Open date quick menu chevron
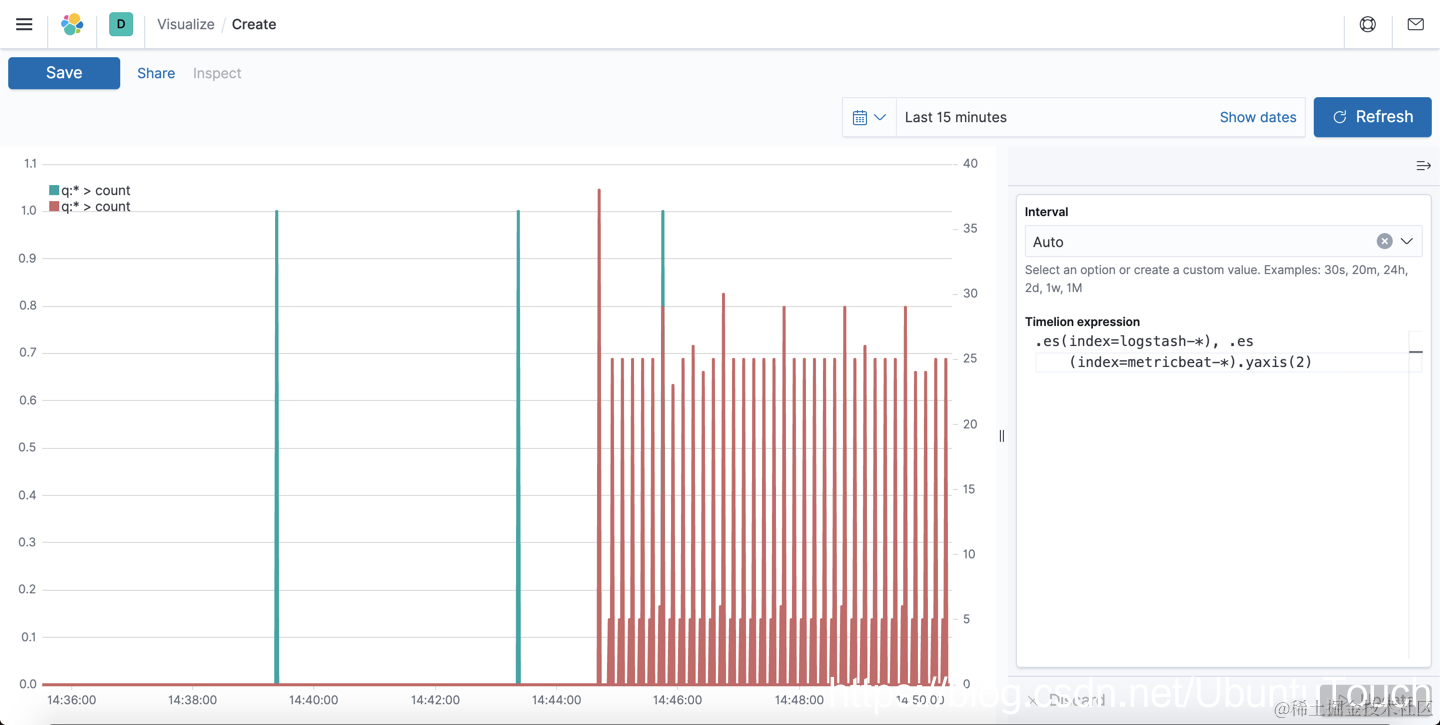This screenshot has width=1440, height=725. 880,117
